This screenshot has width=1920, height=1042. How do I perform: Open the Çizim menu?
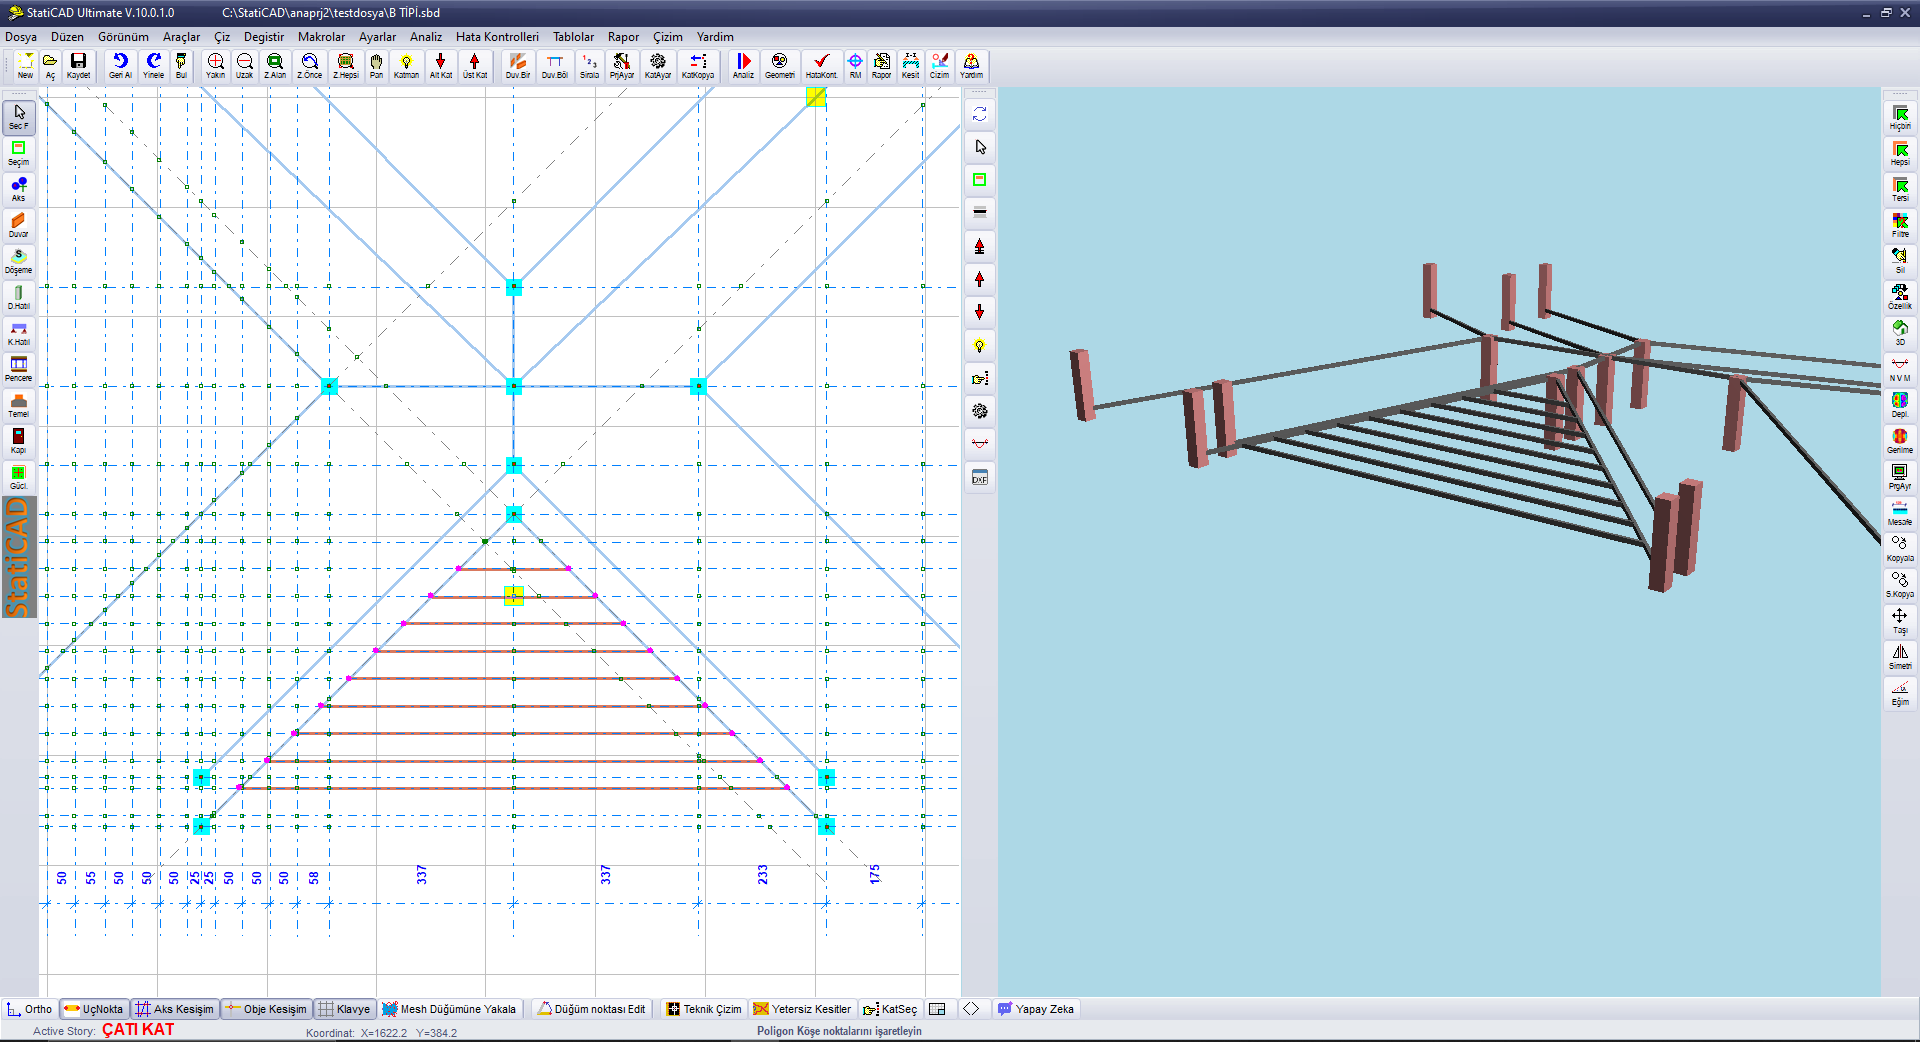668,37
